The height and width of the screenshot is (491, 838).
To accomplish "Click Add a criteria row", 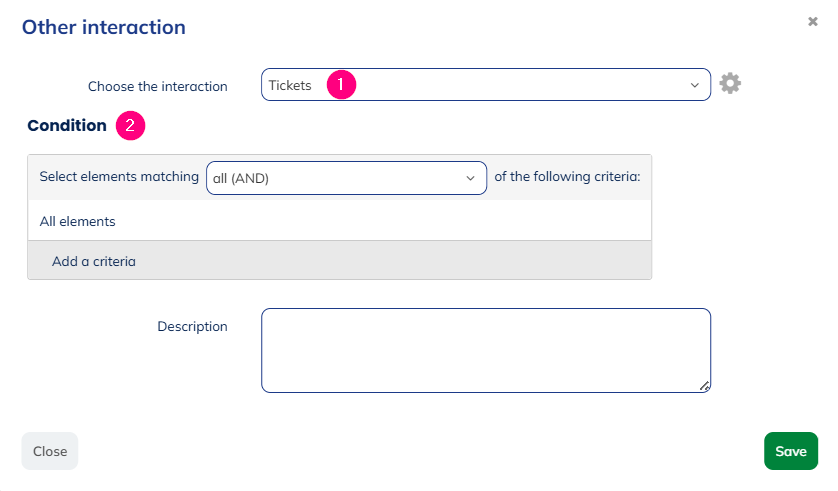I will tap(94, 261).
